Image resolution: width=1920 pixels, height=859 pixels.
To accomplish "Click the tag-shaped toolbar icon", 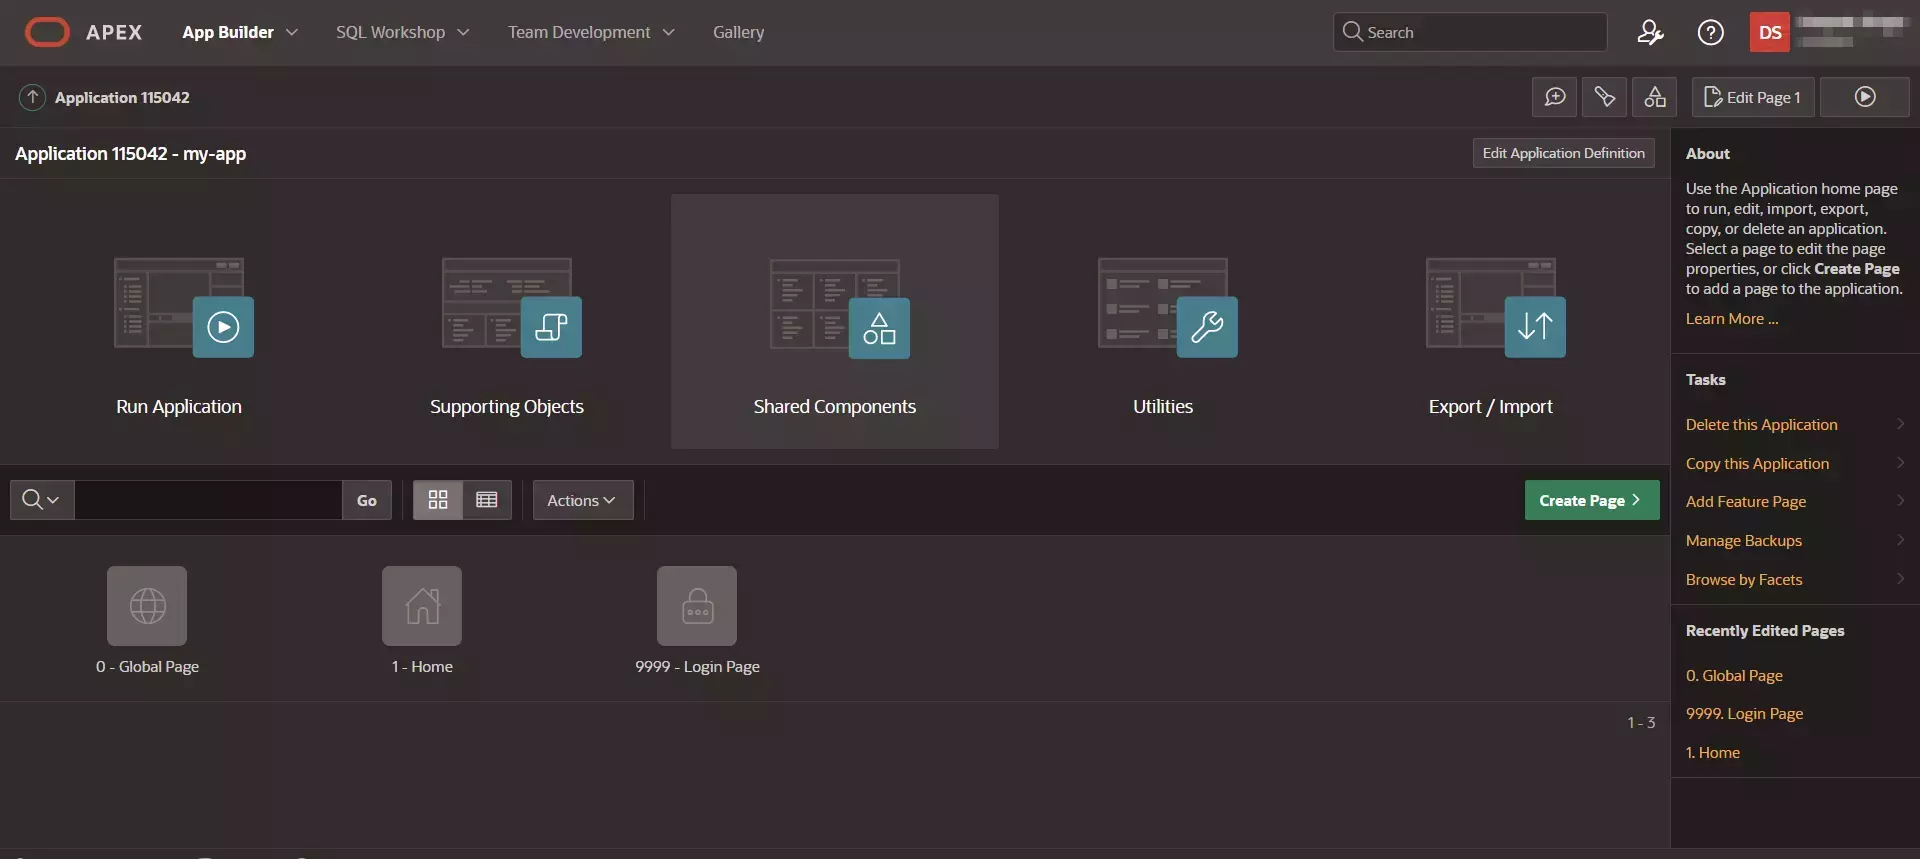I will pyautogui.click(x=1604, y=97).
